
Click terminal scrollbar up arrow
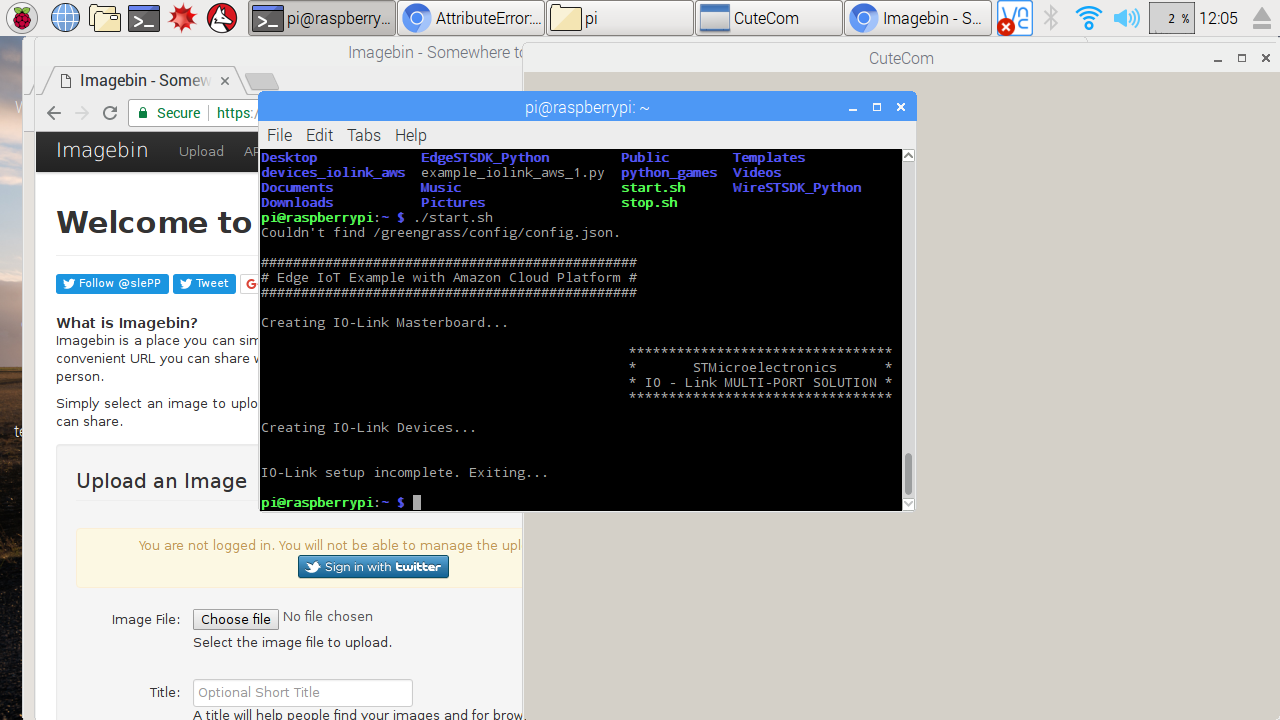coord(908,156)
